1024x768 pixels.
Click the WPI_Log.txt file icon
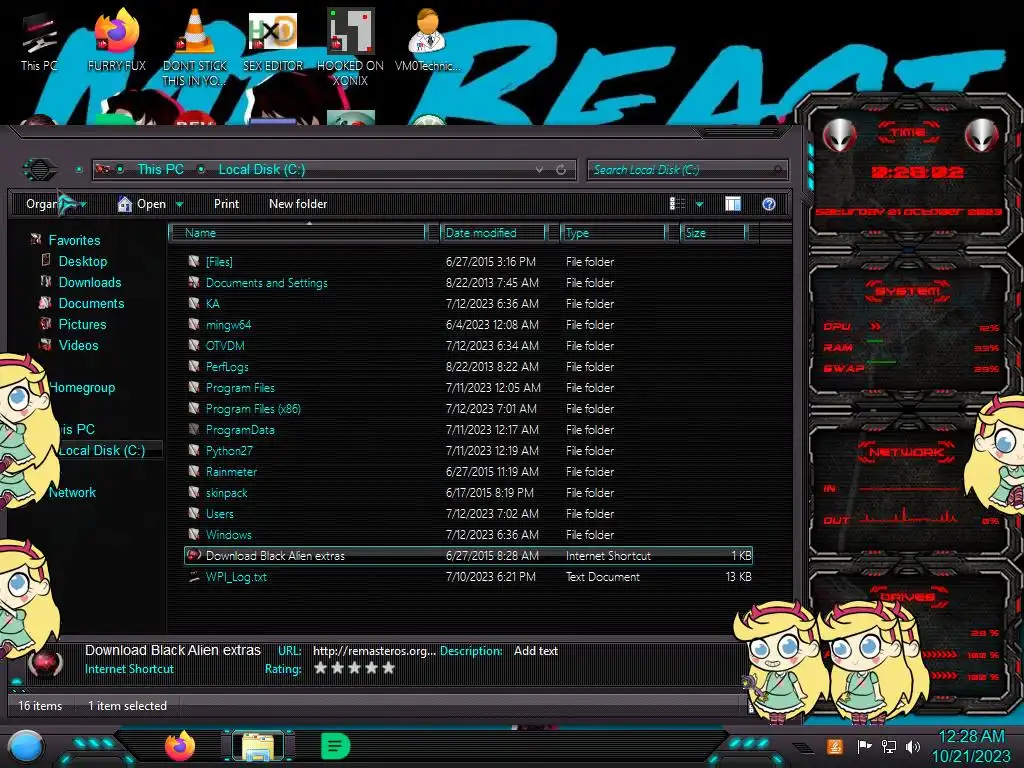[x=194, y=577]
